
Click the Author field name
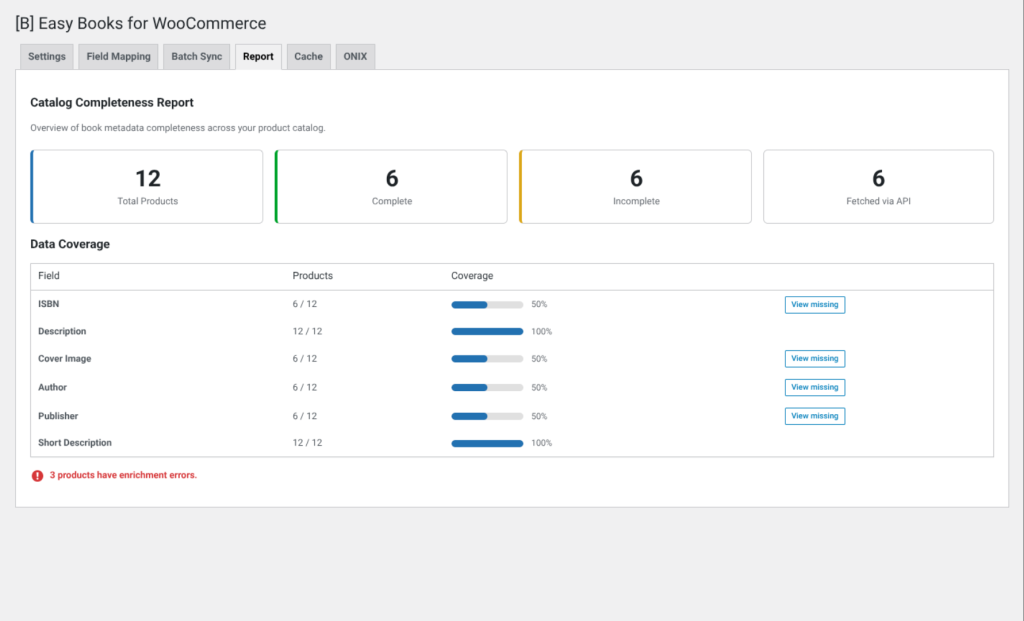[x=52, y=387]
